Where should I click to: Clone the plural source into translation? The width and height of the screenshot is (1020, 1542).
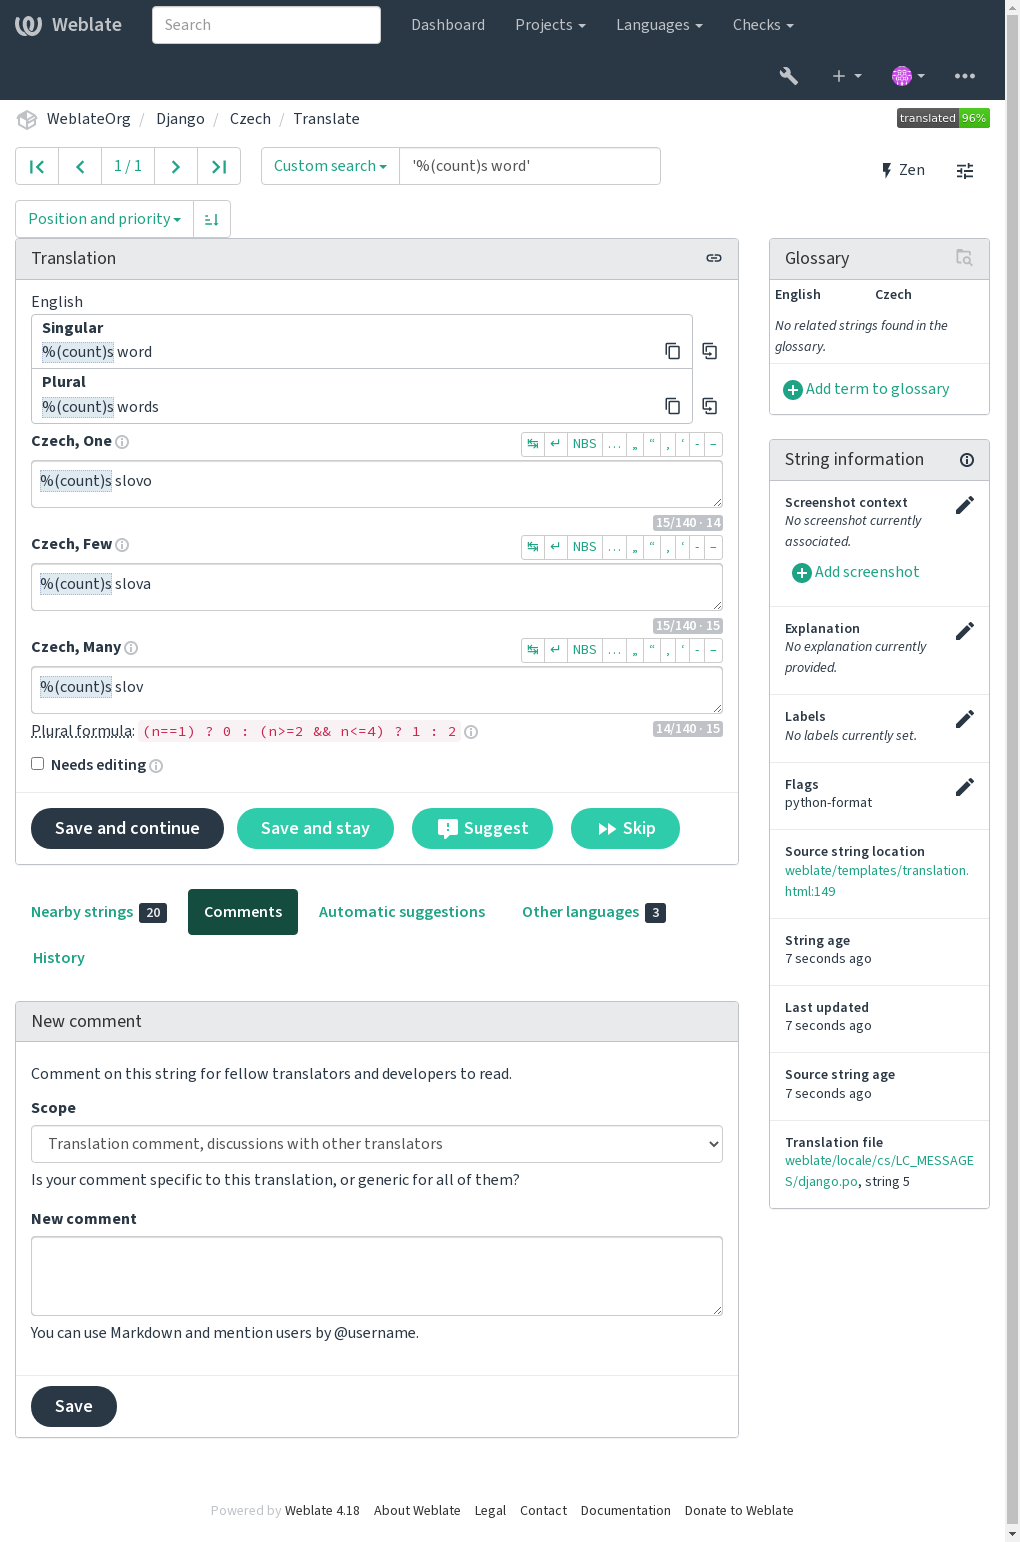click(710, 406)
